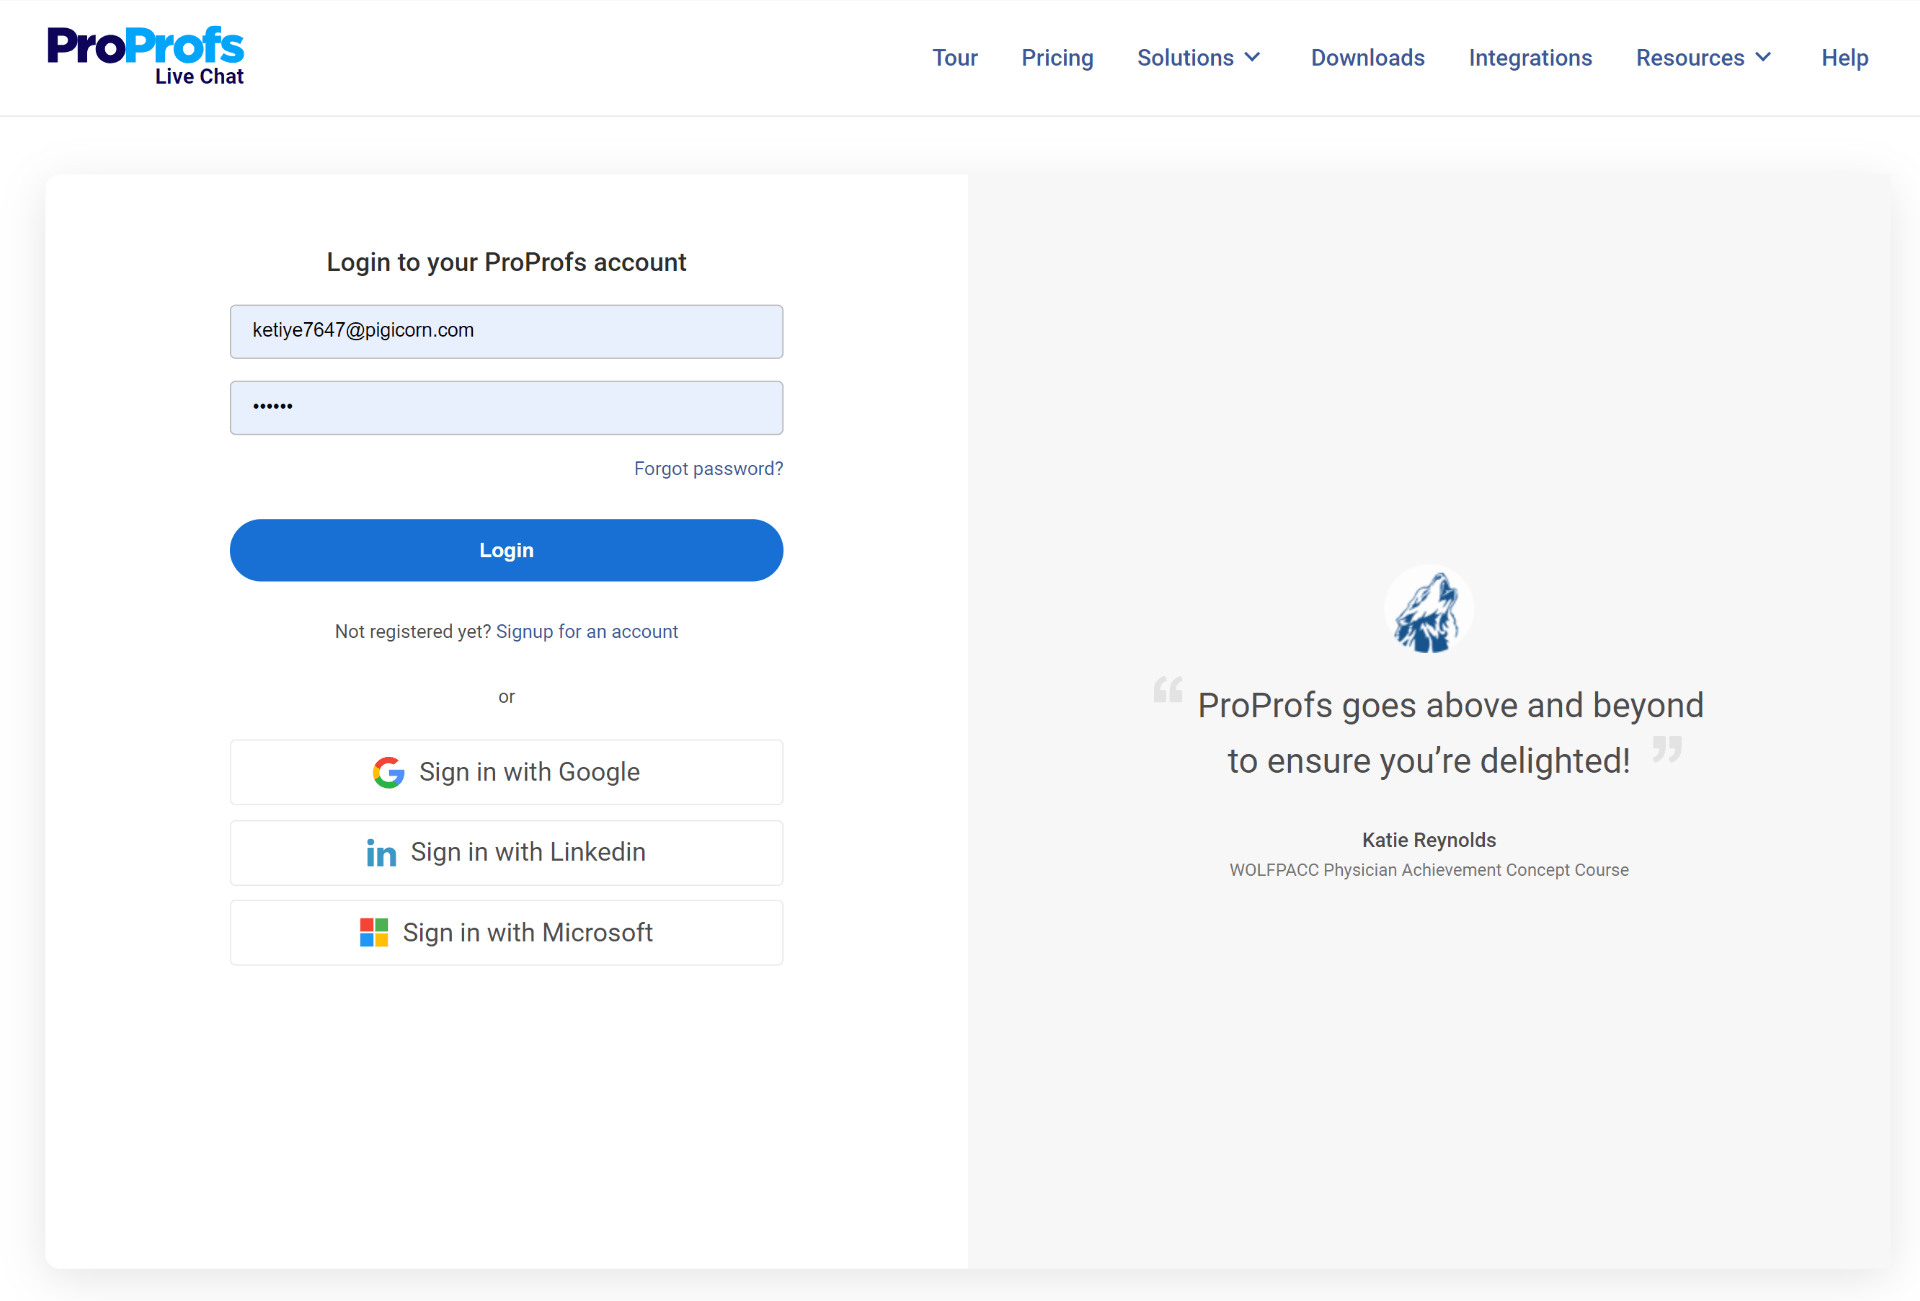The width and height of the screenshot is (1920, 1301).
Task: Click the Katie Reynolds name text
Action: click(1428, 840)
